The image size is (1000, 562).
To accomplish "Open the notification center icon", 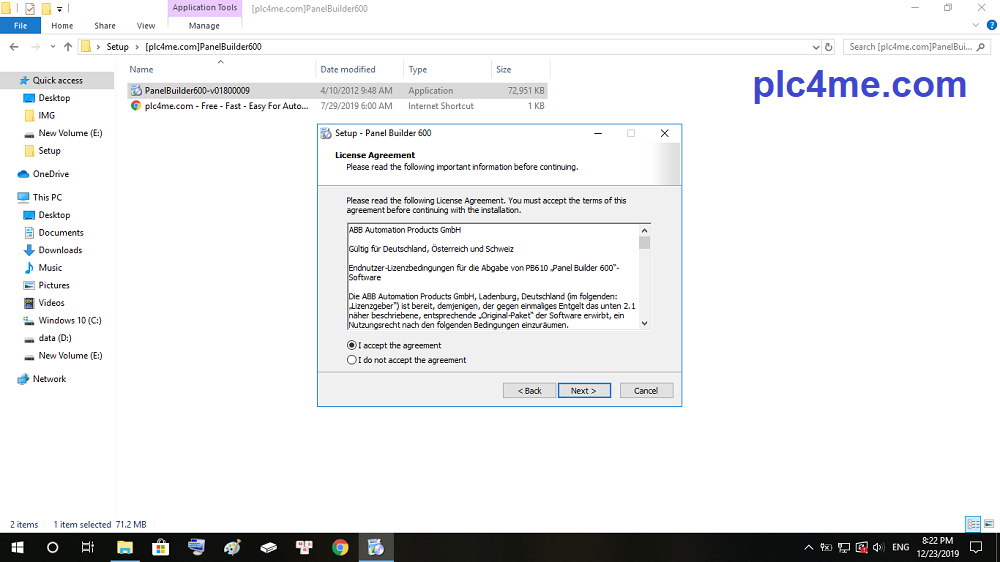I will [977, 547].
